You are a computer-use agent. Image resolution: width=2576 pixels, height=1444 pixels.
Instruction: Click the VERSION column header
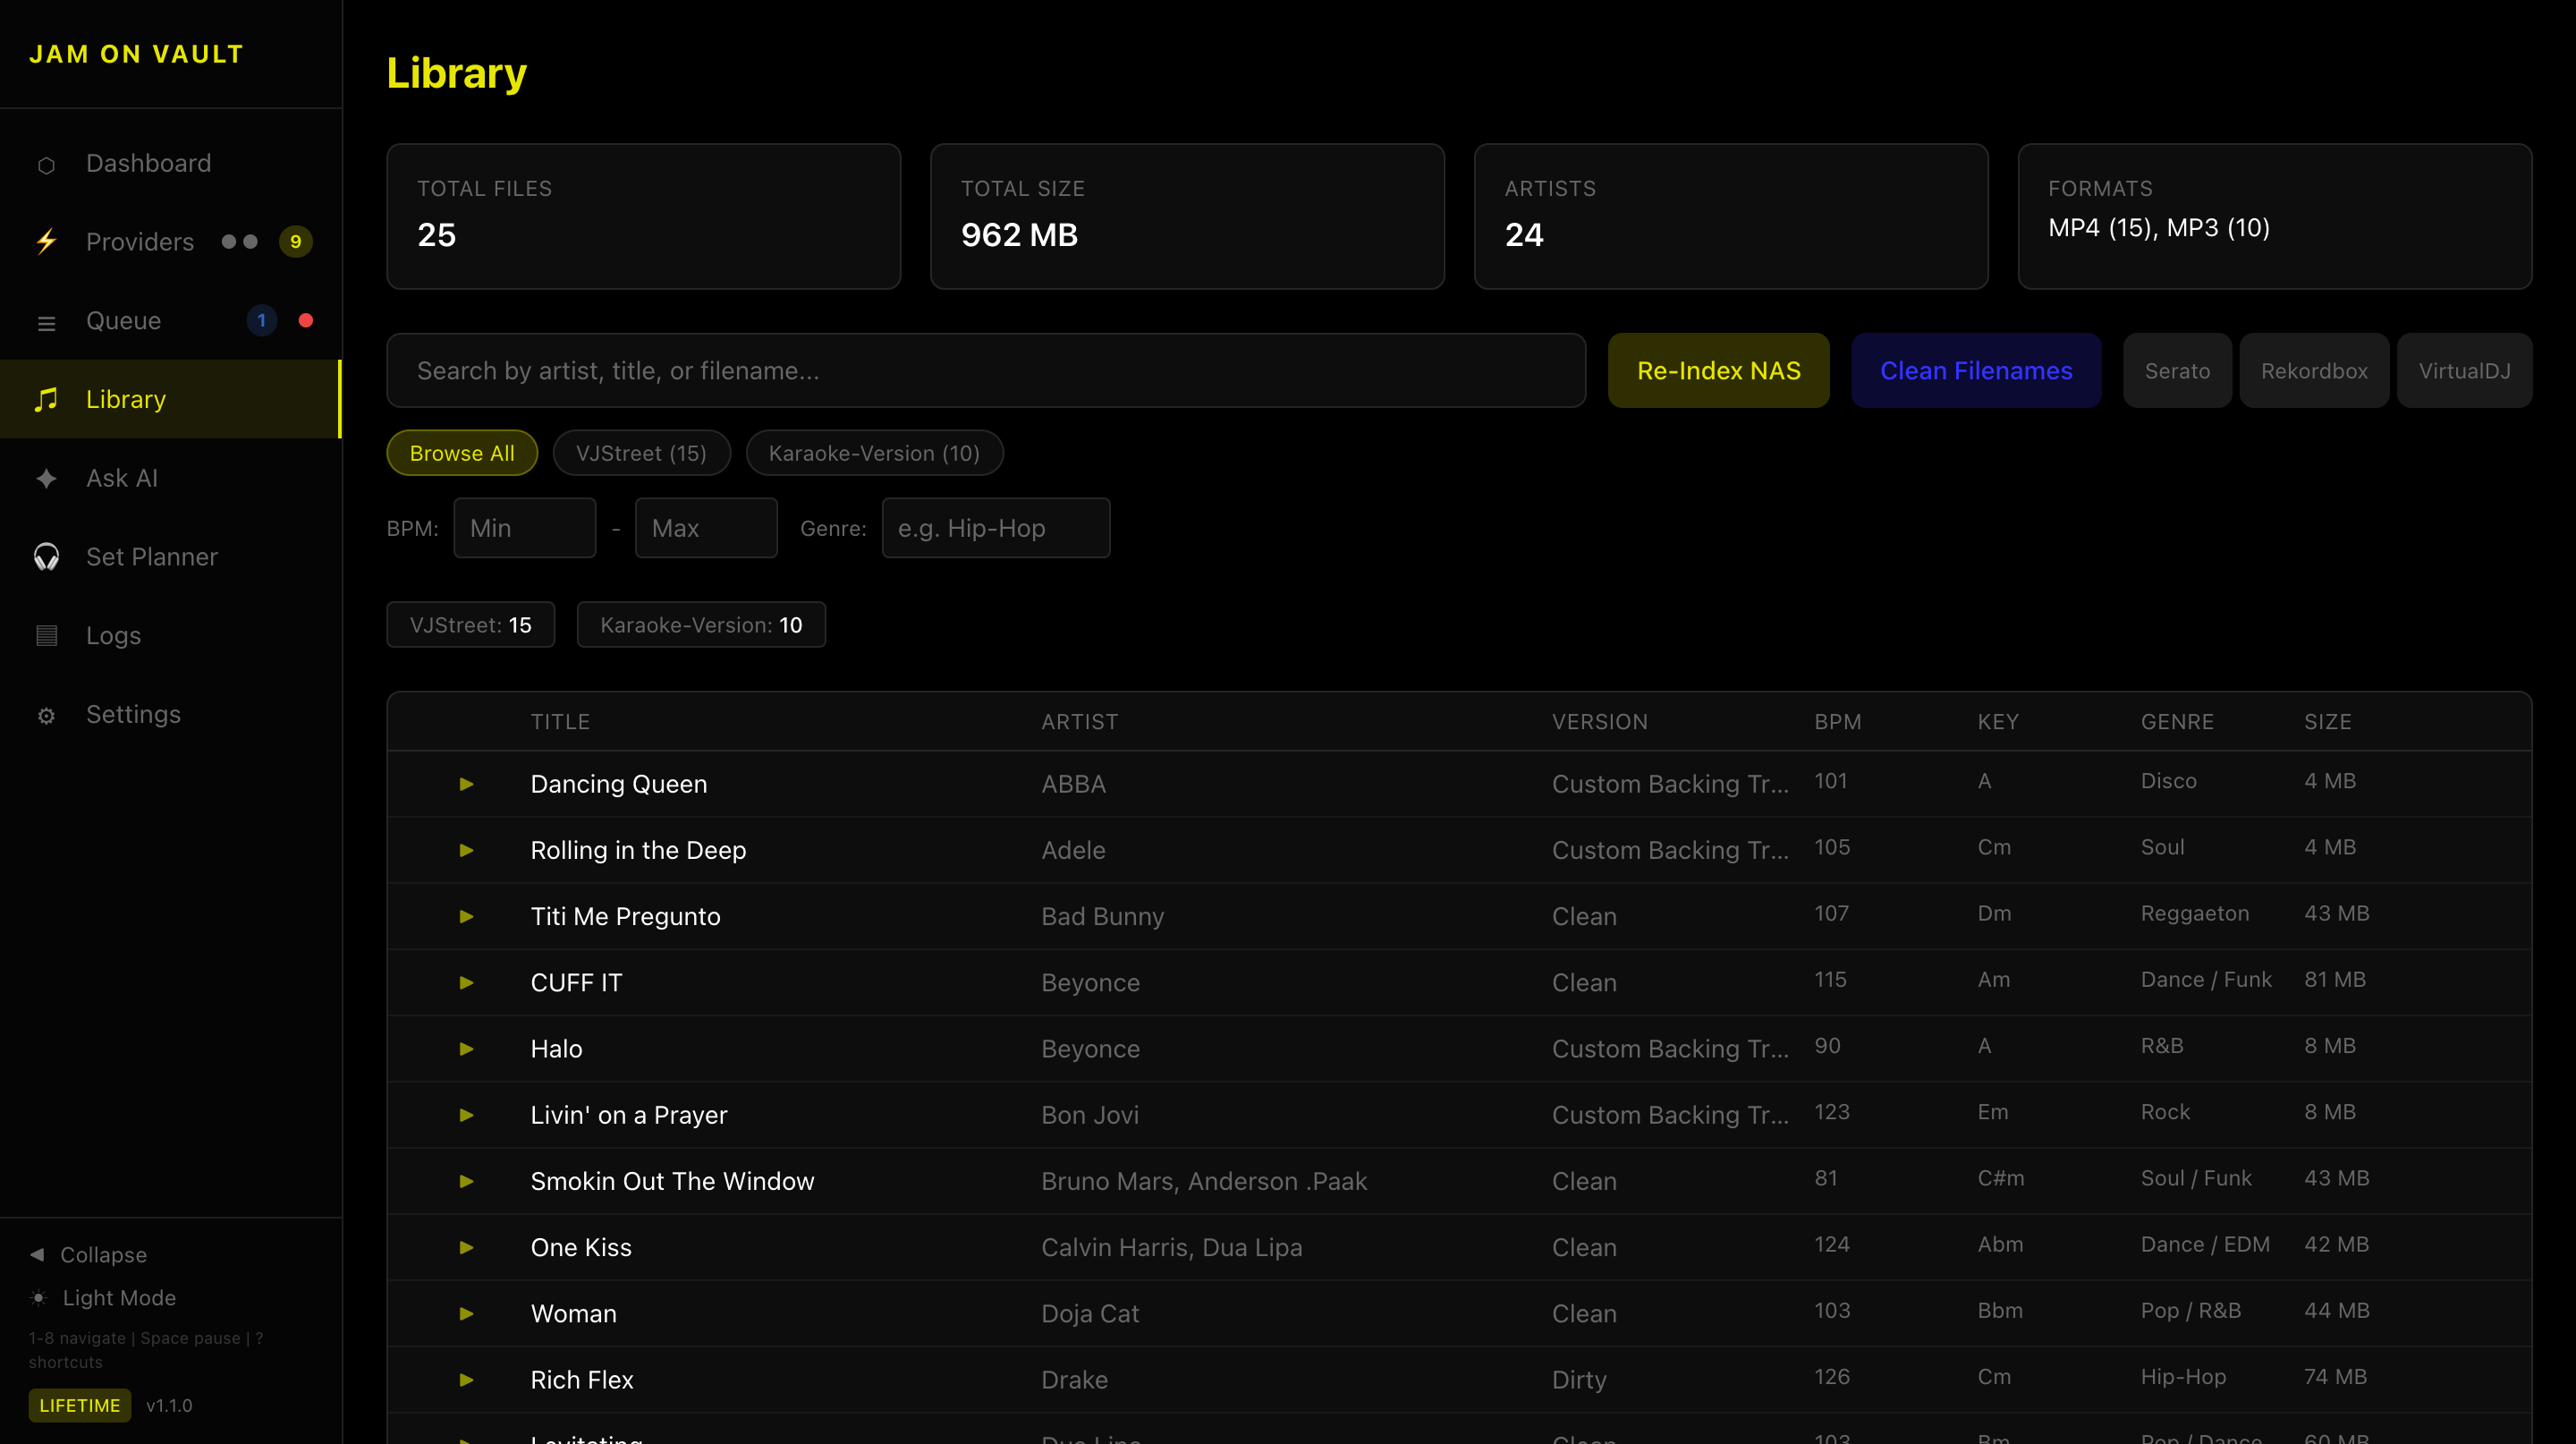pyautogui.click(x=1599, y=722)
